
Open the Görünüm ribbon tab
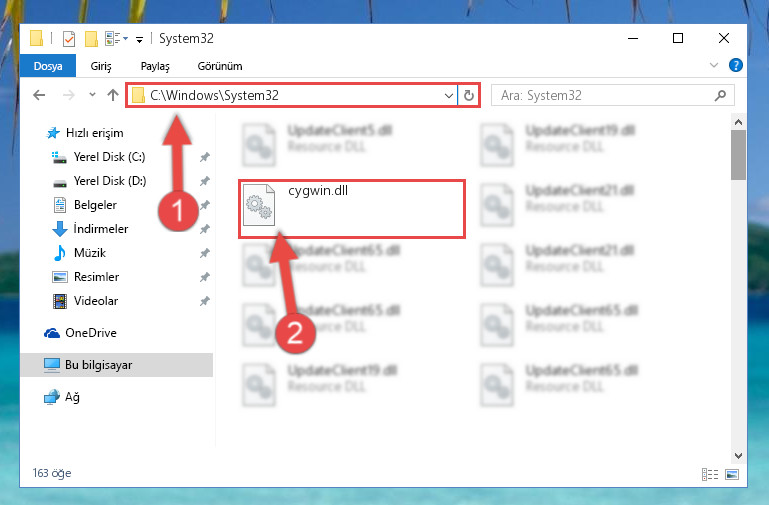pyautogui.click(x=220, y=66)
